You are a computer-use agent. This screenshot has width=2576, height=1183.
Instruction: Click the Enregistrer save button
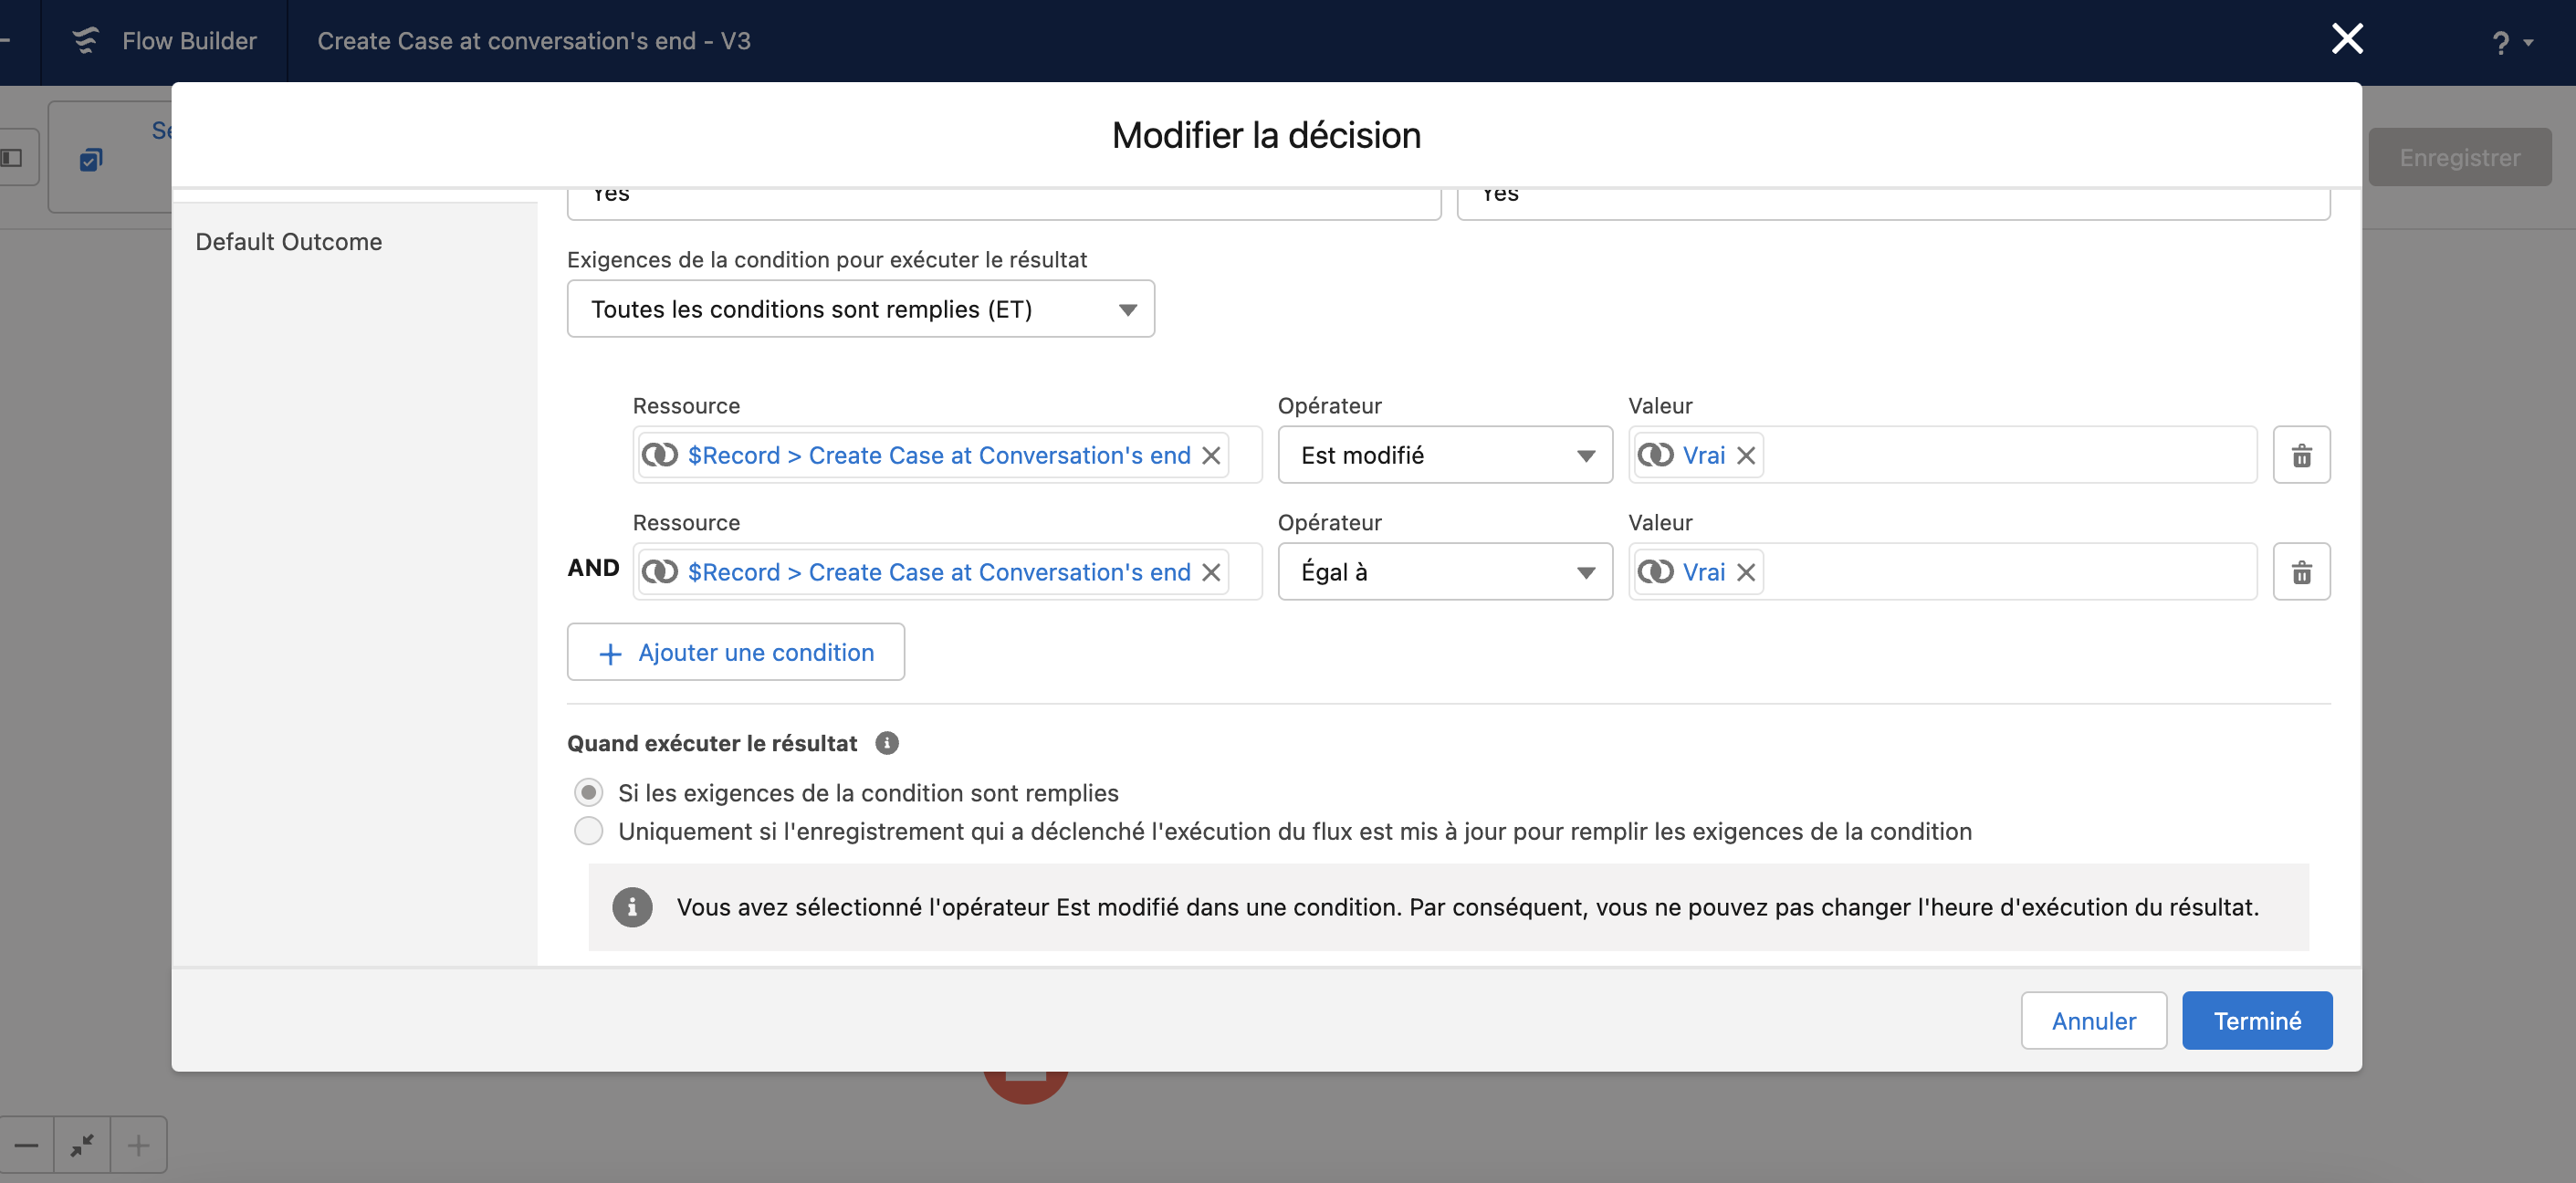point(2459,157)
